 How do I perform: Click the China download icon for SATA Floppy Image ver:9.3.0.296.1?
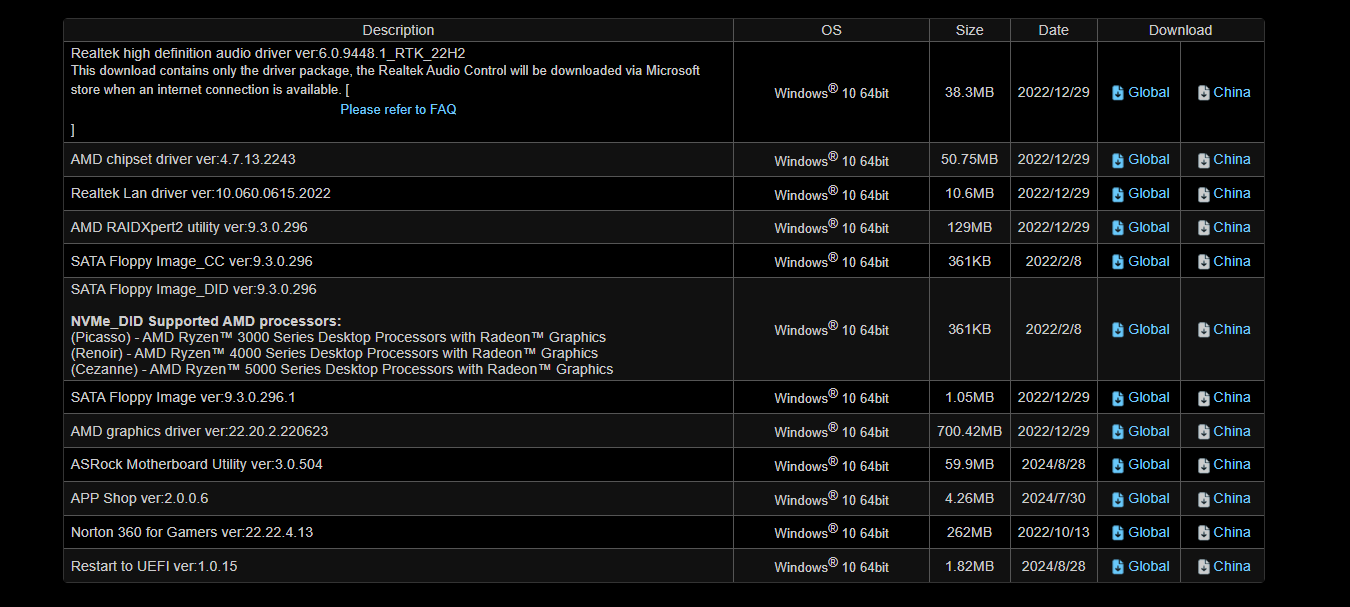pos(1204,398)
